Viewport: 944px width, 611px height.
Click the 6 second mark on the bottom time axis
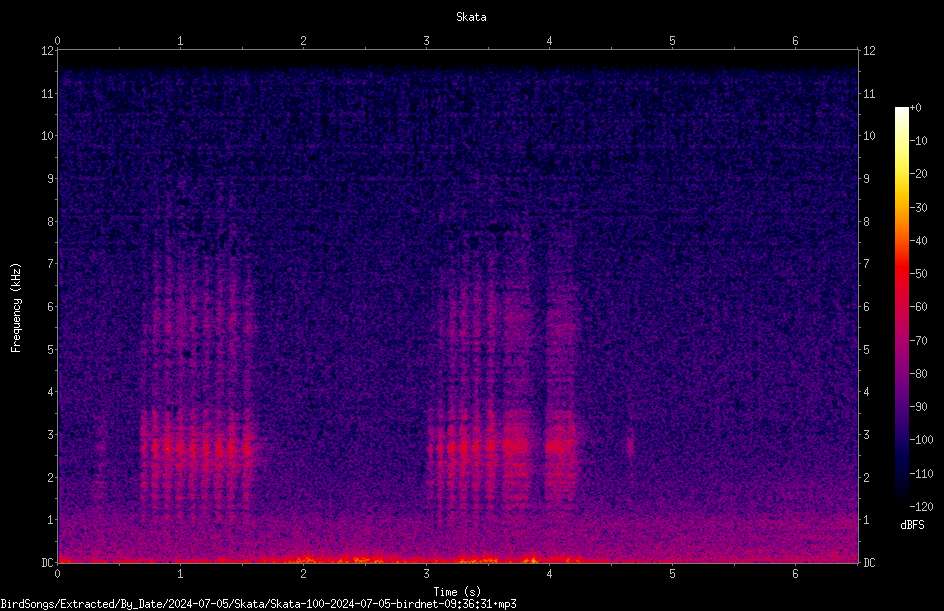tap(795, 574)
